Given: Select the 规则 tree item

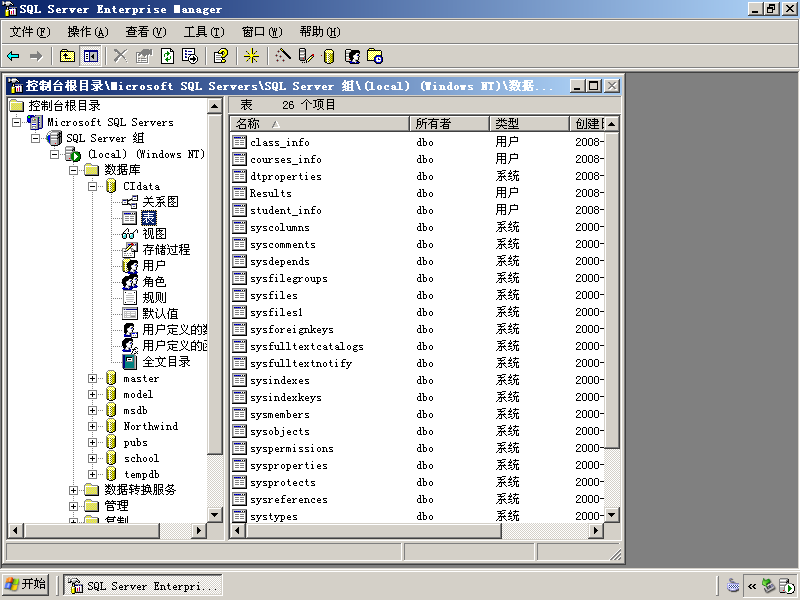Looking at the screenshot, I should coord(154,298).
